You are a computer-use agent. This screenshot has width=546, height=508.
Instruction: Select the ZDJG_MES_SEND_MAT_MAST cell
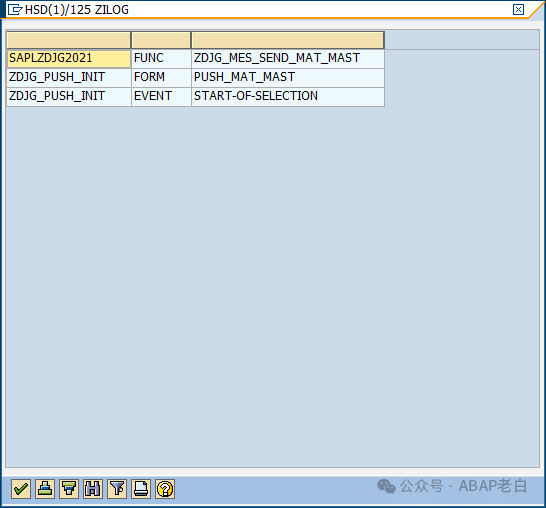[288, 58]
